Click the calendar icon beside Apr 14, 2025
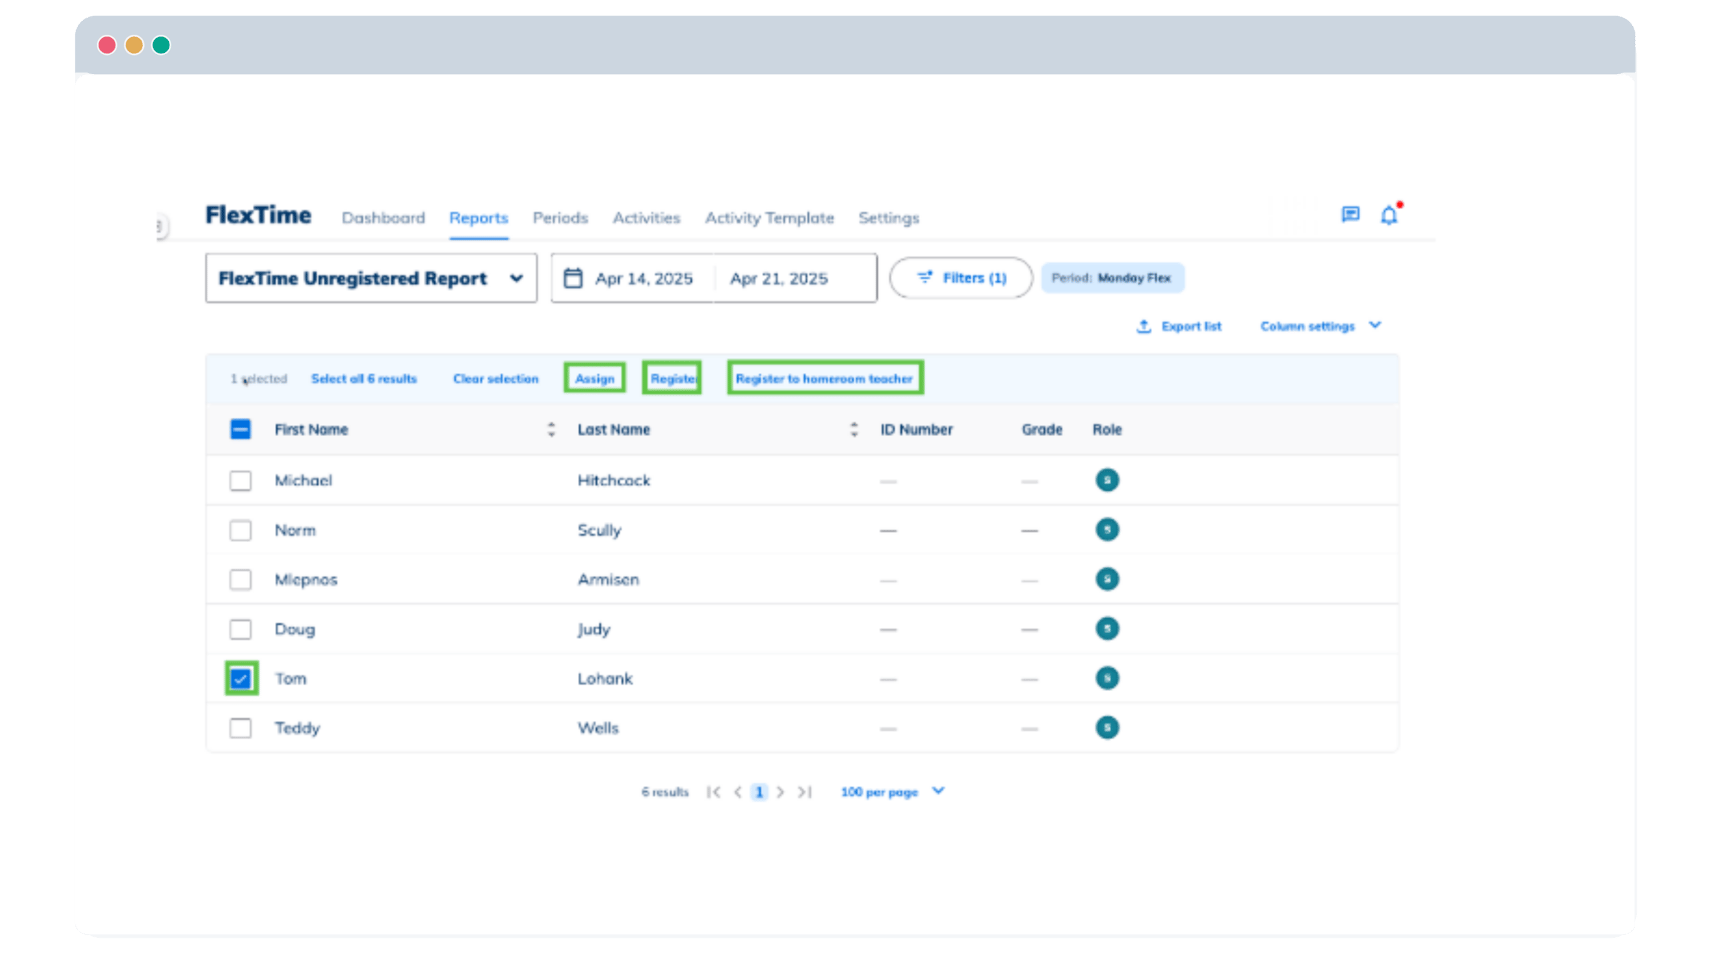The width and height of the screenshot is (1720, 967). [573, 278]
